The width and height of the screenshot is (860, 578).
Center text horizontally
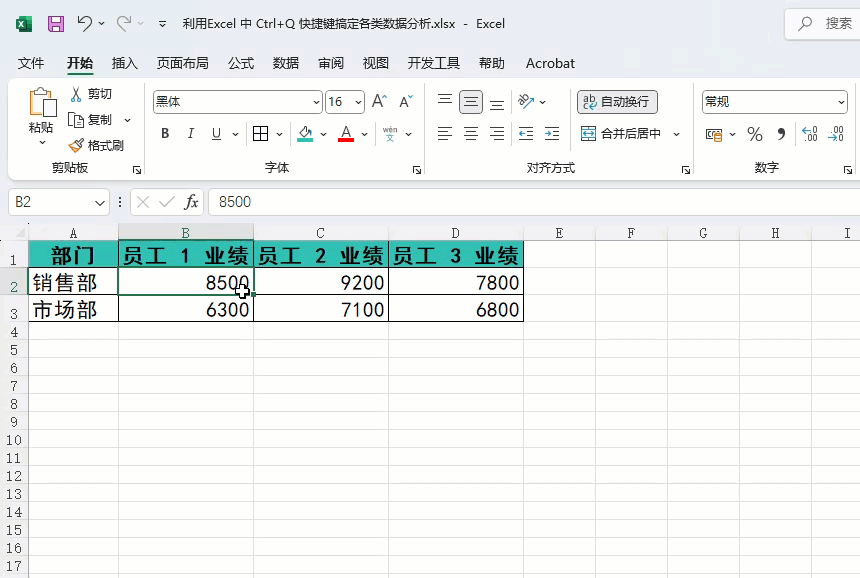coord(471,133)
